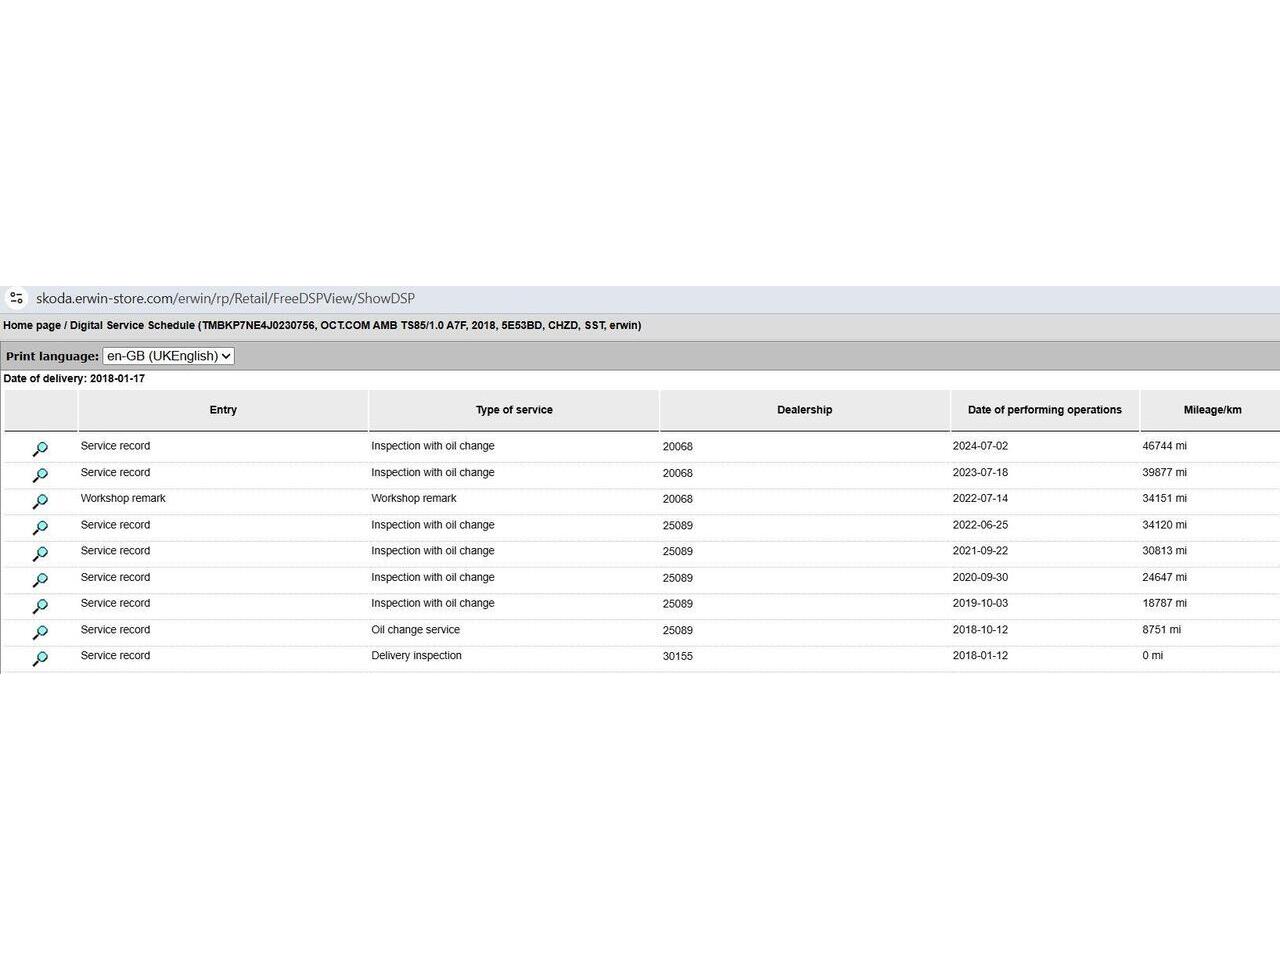Inspect the 2021-09-22 service record icon
Screen dimensions: 1280x960
40,553
